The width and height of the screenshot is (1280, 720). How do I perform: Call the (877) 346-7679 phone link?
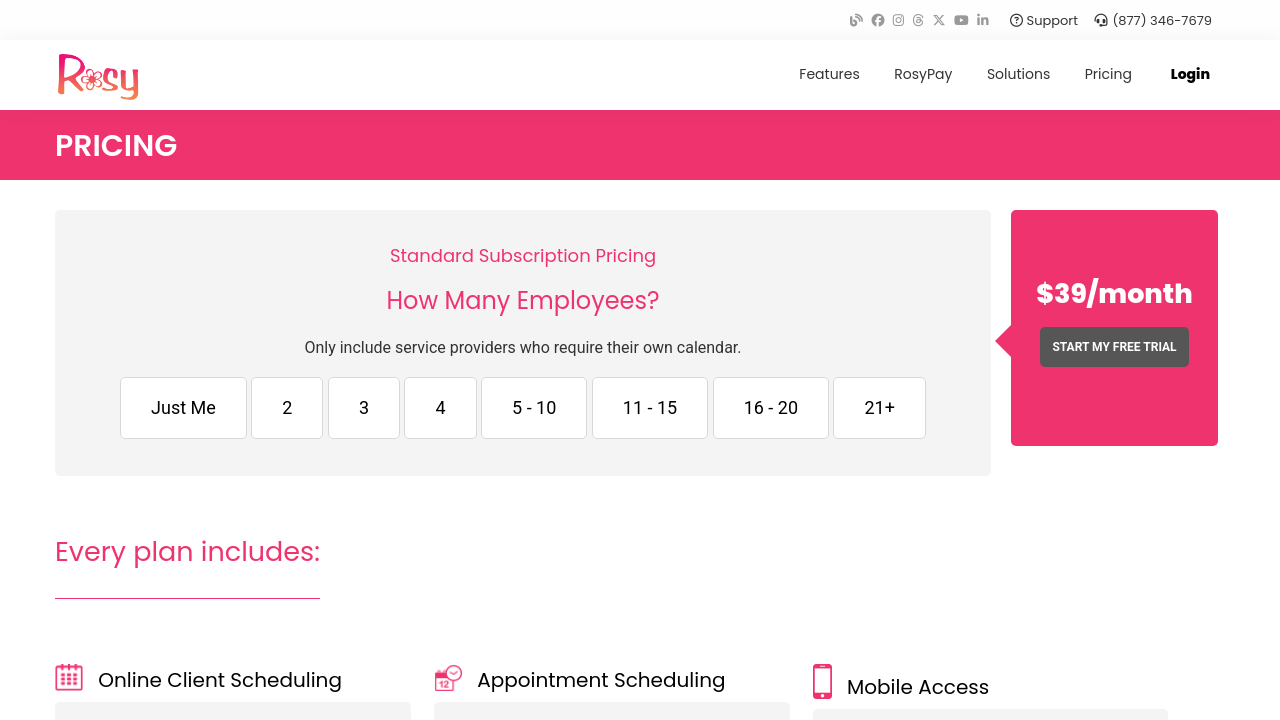[x=1153, y=20]
